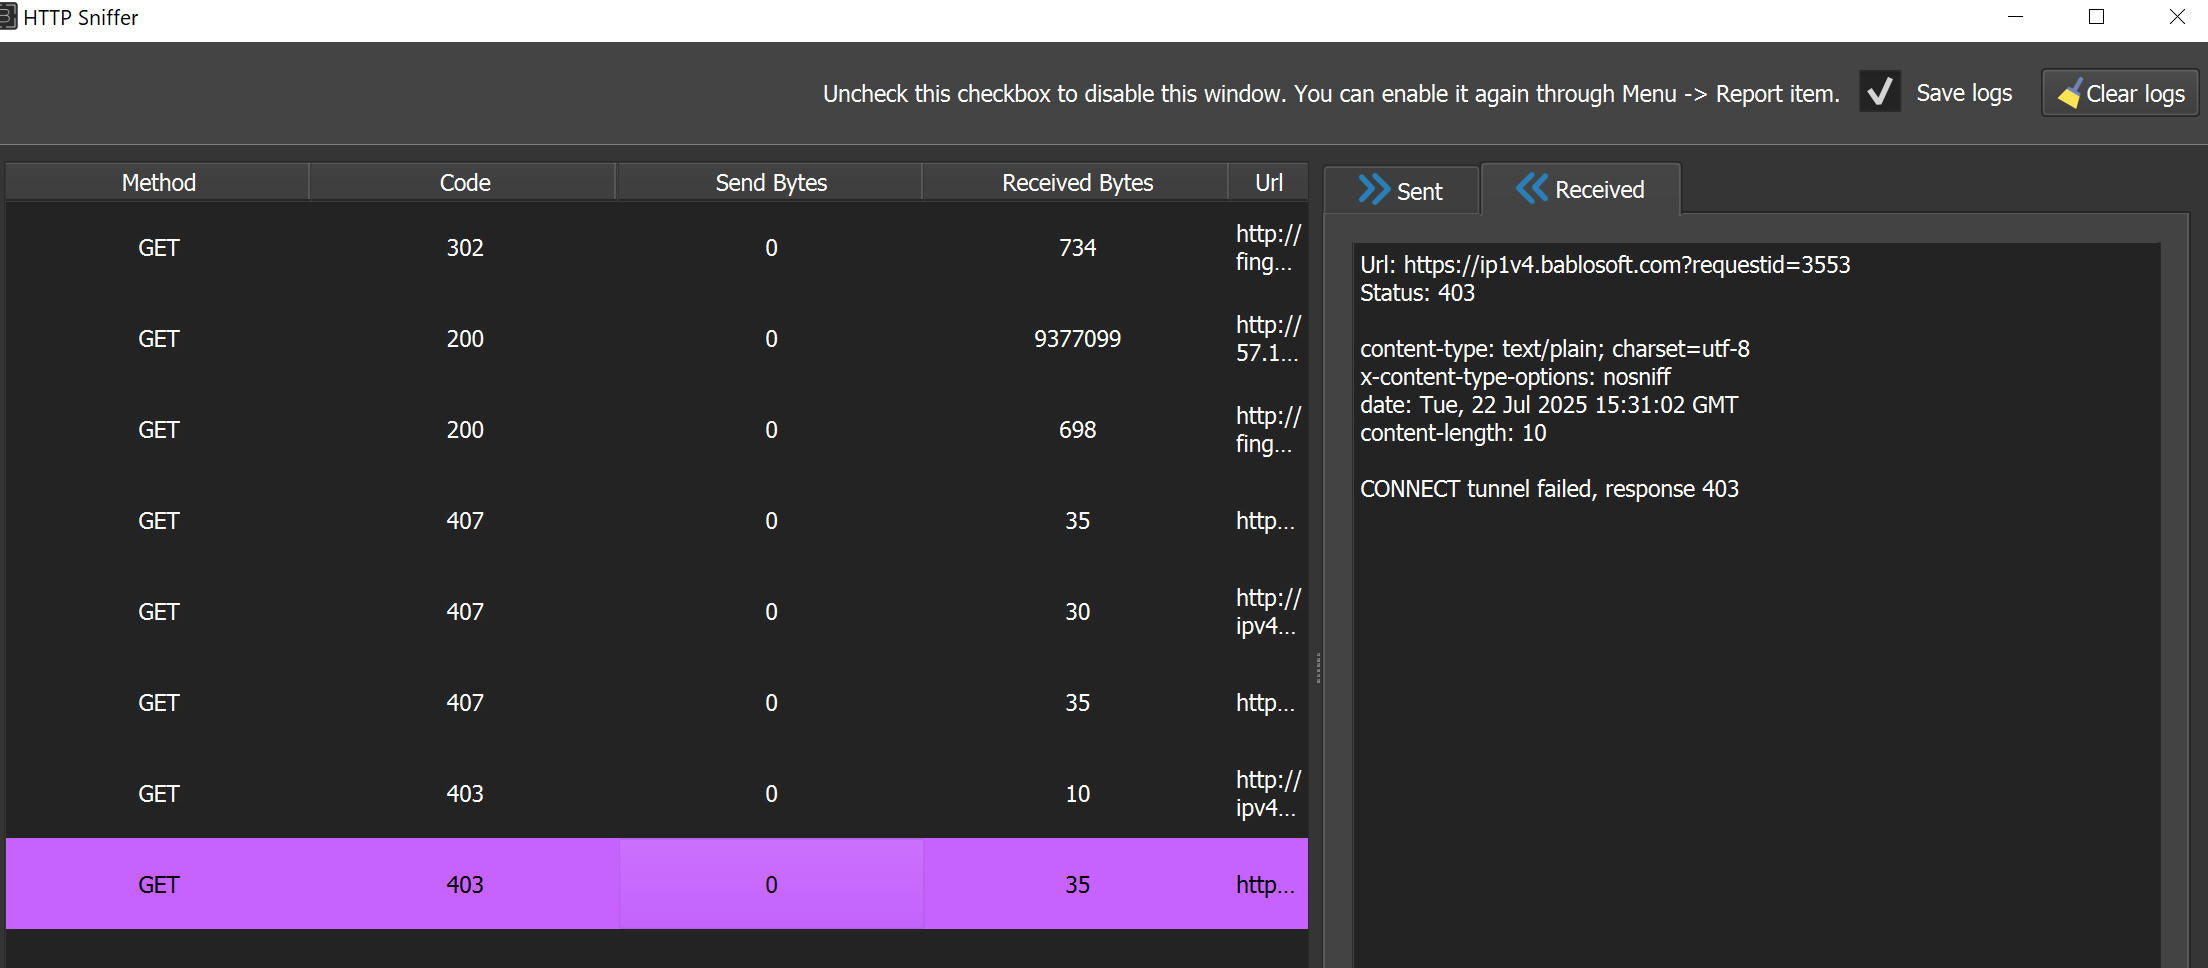
Task: Click the Url column header
Action: 1268,183
